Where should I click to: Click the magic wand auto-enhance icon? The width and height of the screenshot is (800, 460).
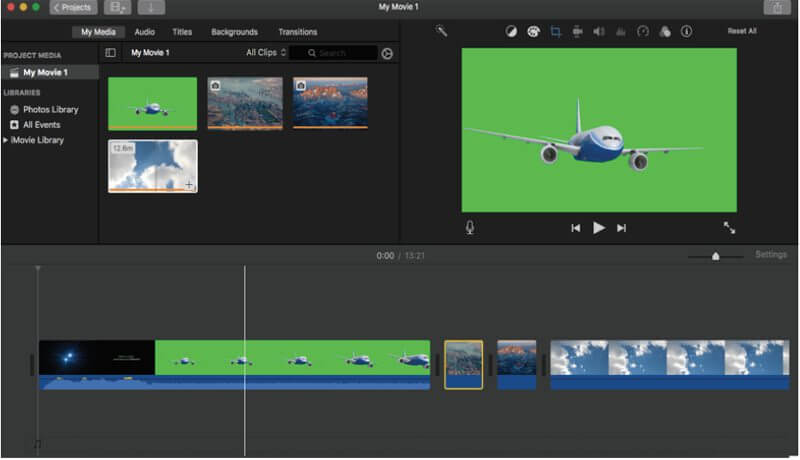441,31
